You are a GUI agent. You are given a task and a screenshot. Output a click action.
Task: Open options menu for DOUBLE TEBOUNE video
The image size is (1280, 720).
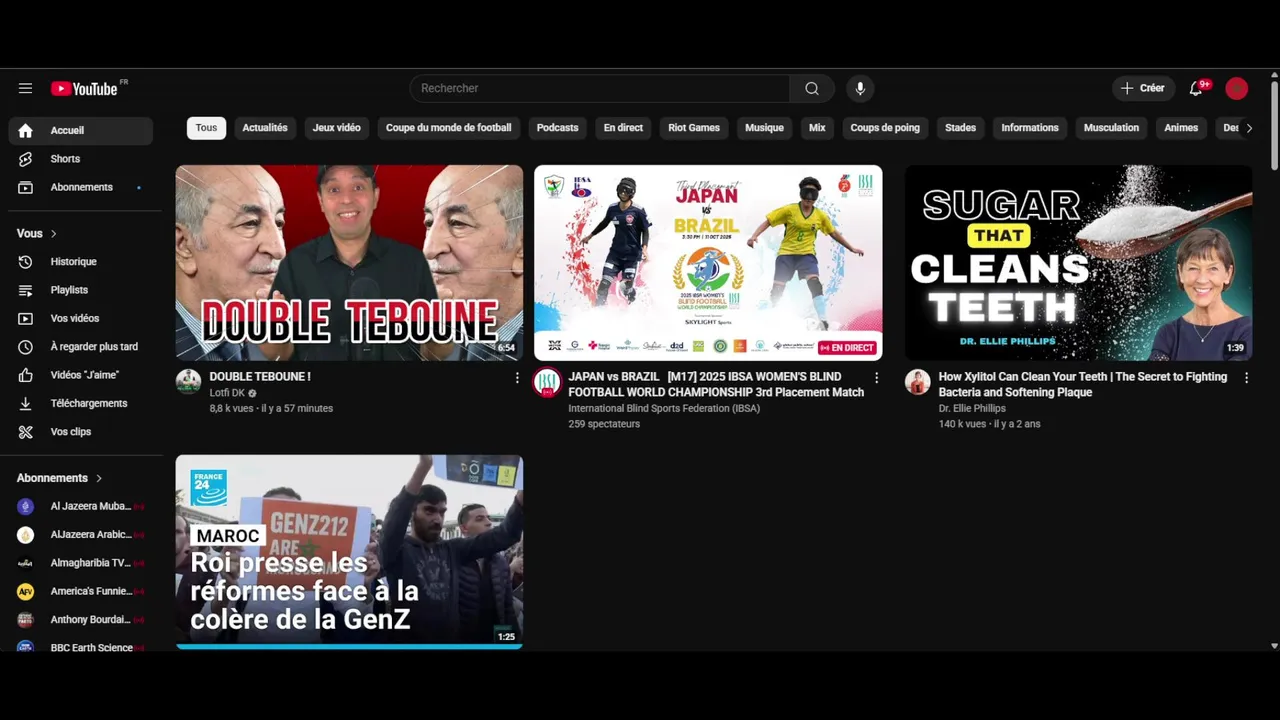coord(517,378)
